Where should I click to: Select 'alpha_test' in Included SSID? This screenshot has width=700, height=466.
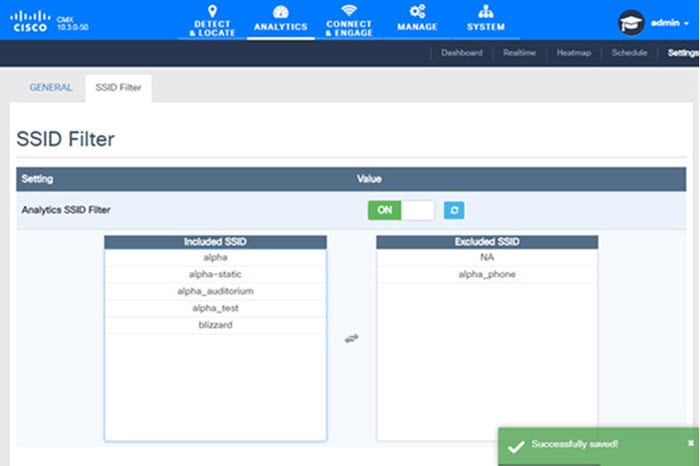pos(215,308)
